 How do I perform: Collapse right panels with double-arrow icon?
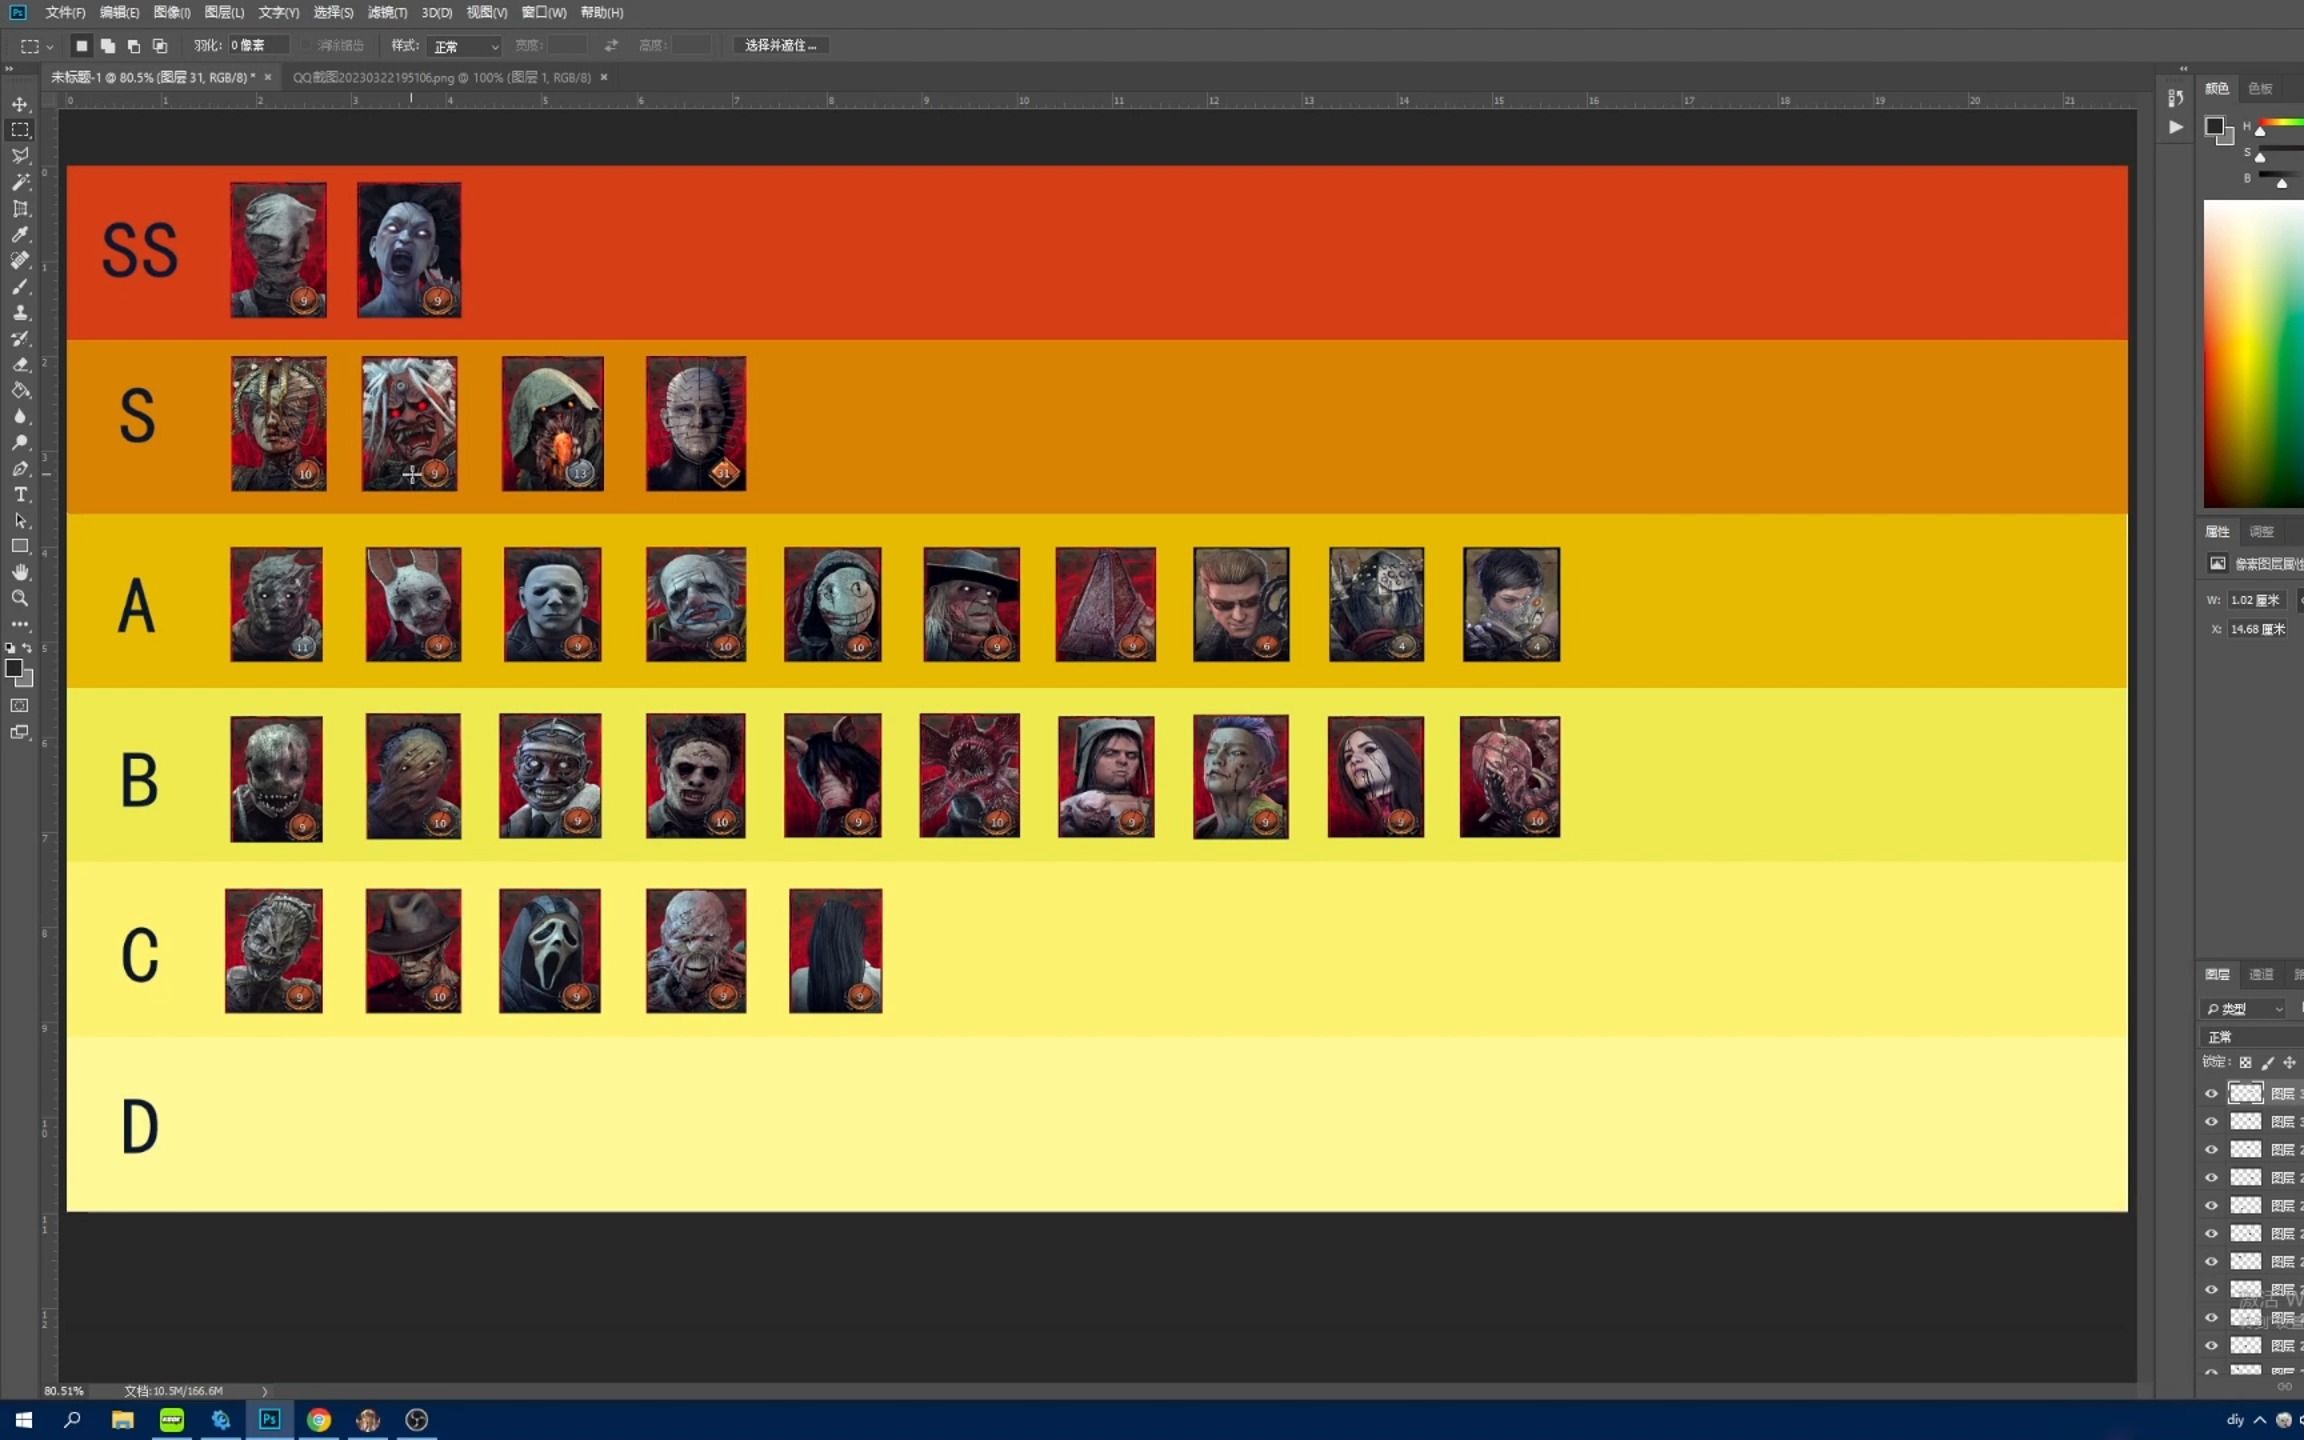[x=2183, y=69]
